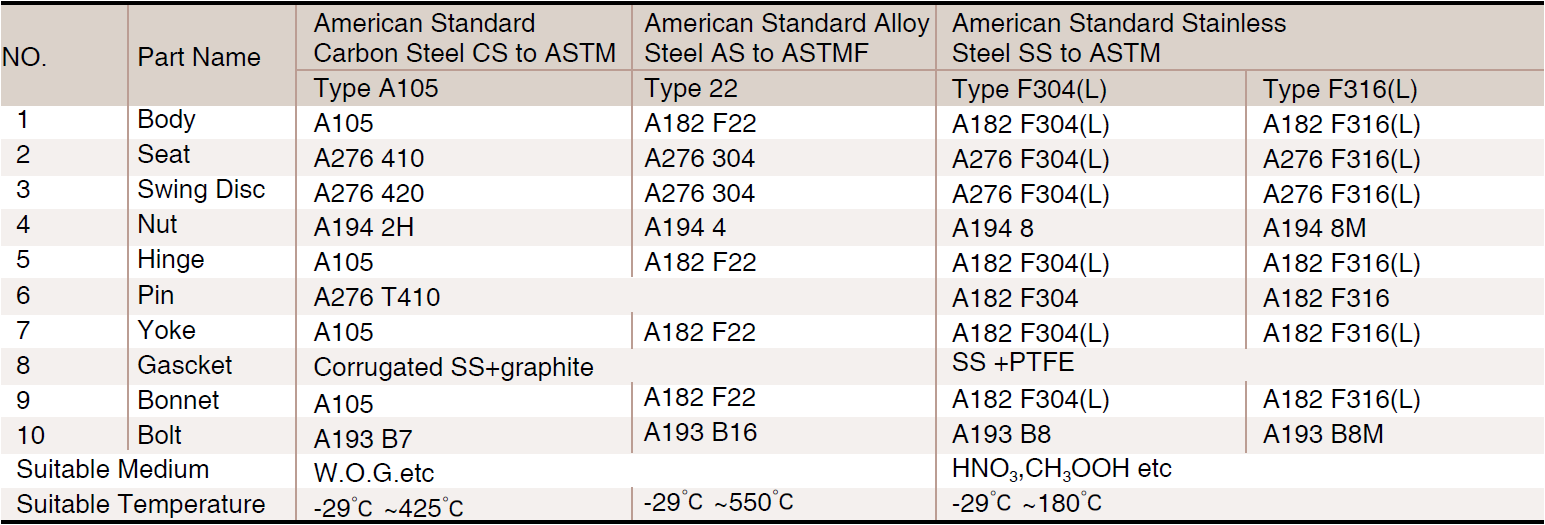Click the 'Bonnet' part name cell

tap(179, 400)
